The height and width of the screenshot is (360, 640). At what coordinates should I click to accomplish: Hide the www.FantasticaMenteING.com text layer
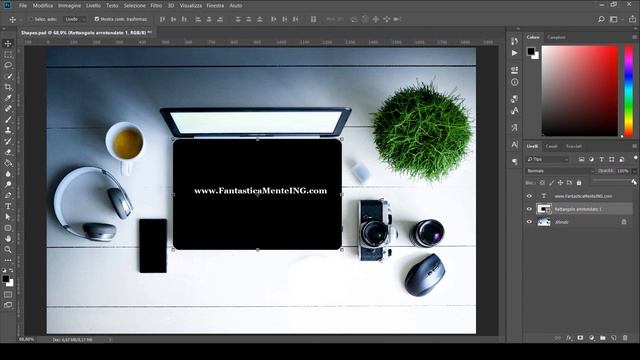[x=529, y=196]
